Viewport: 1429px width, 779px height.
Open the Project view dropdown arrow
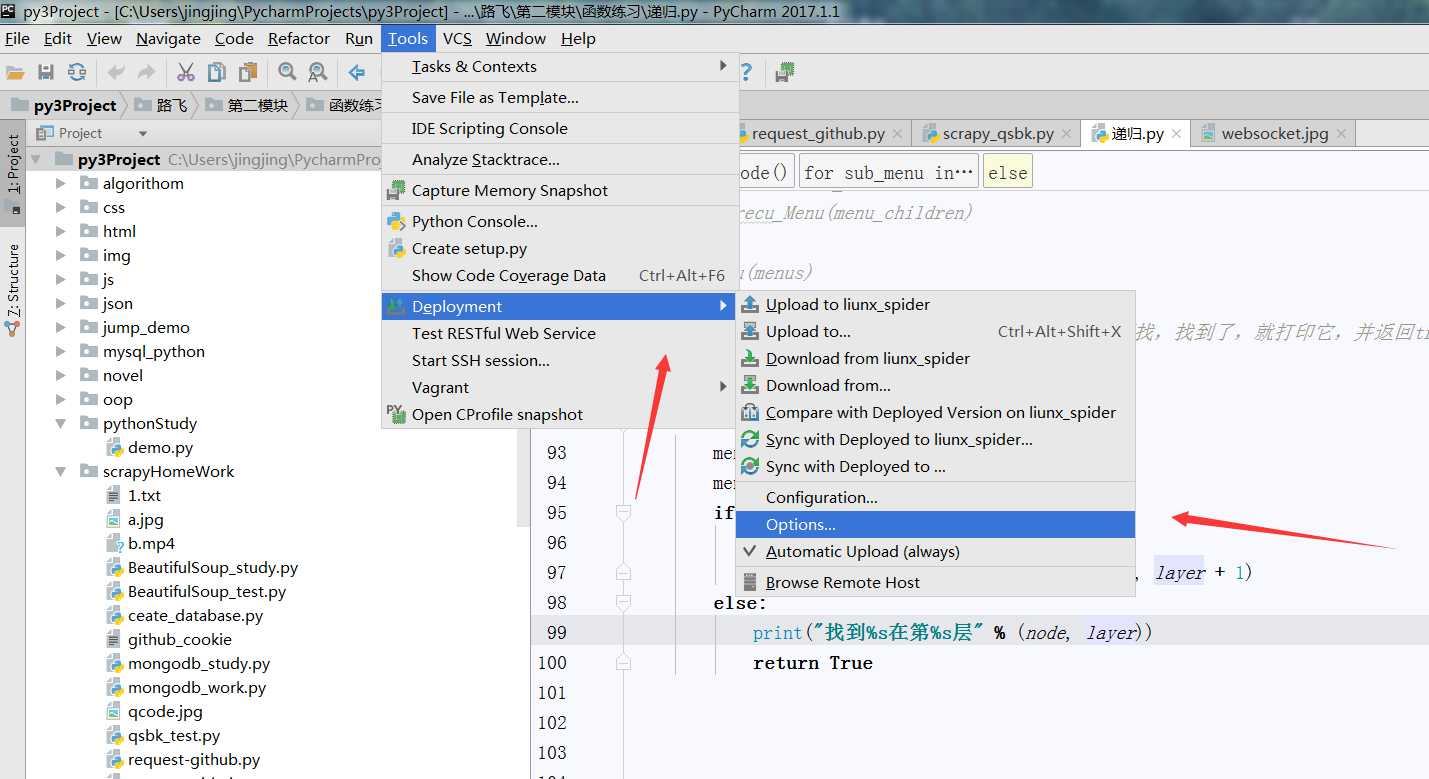143,133
